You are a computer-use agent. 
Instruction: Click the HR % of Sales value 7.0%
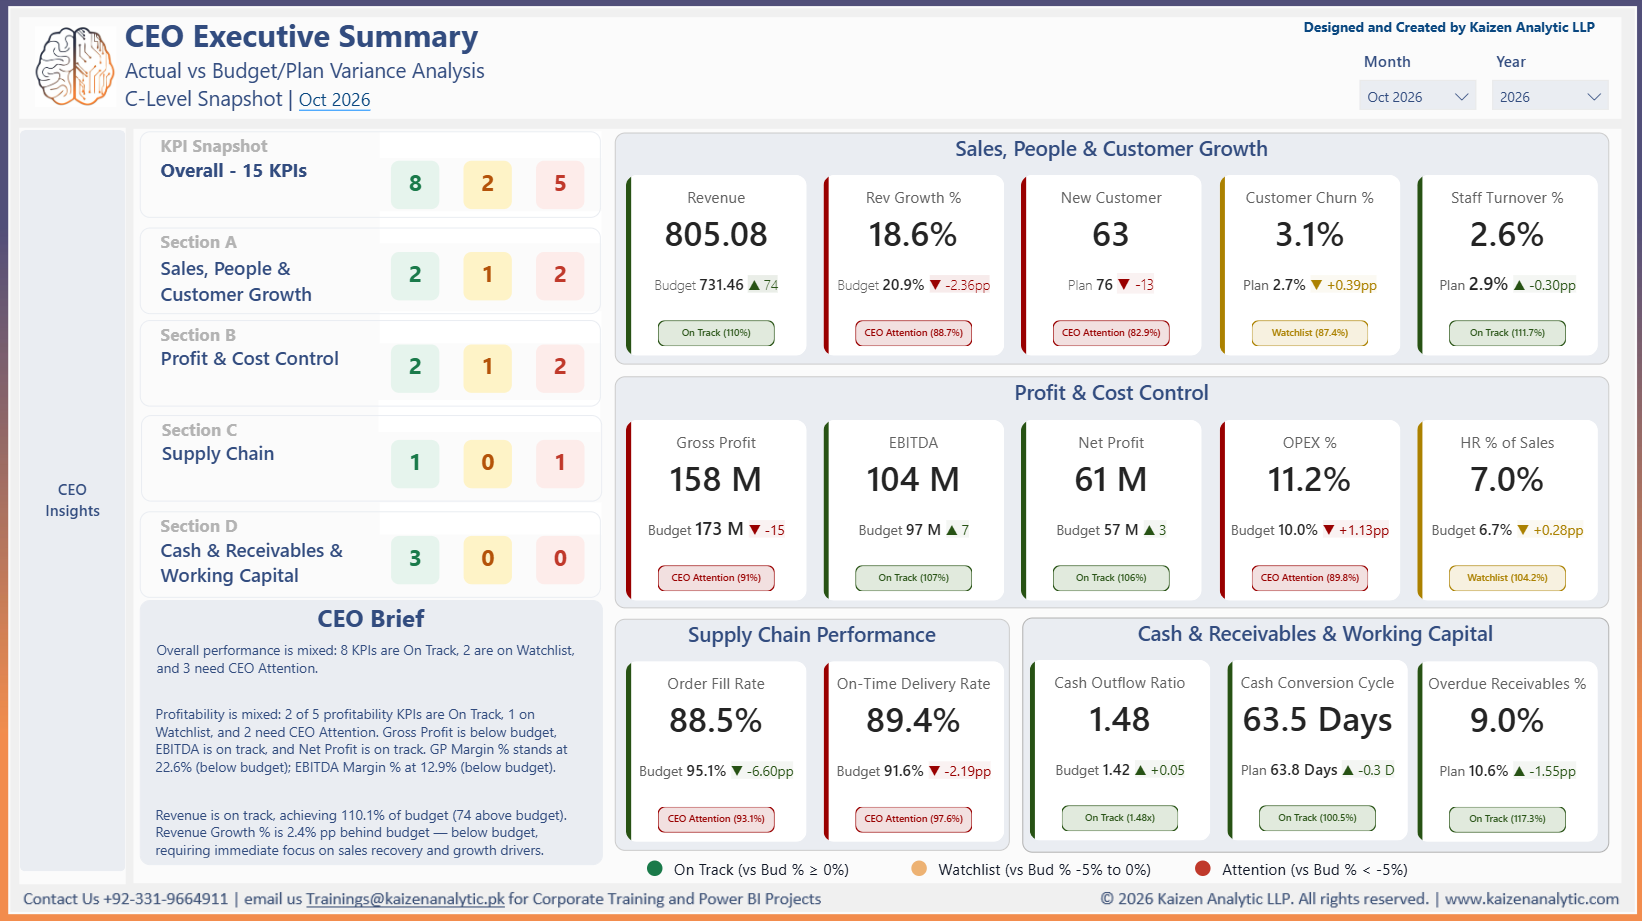(1507, 480)
